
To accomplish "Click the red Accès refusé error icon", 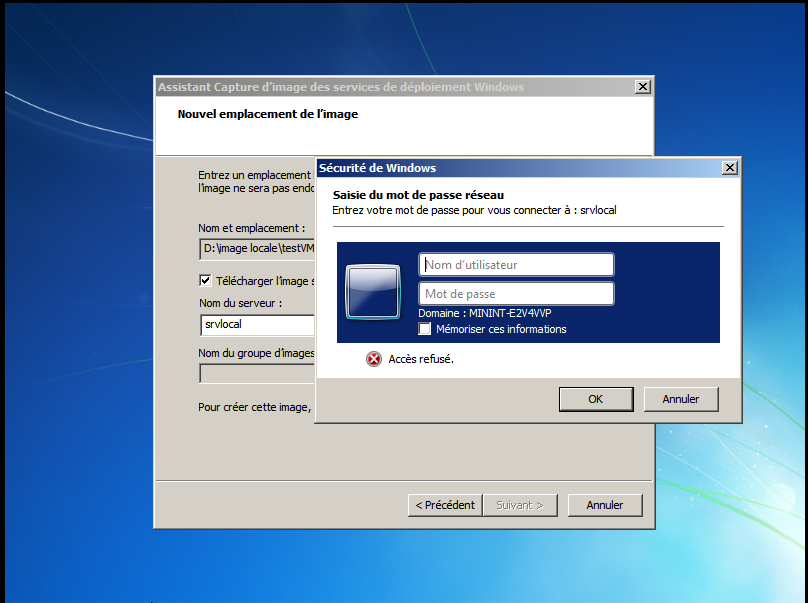I will [x=374, y=359].
